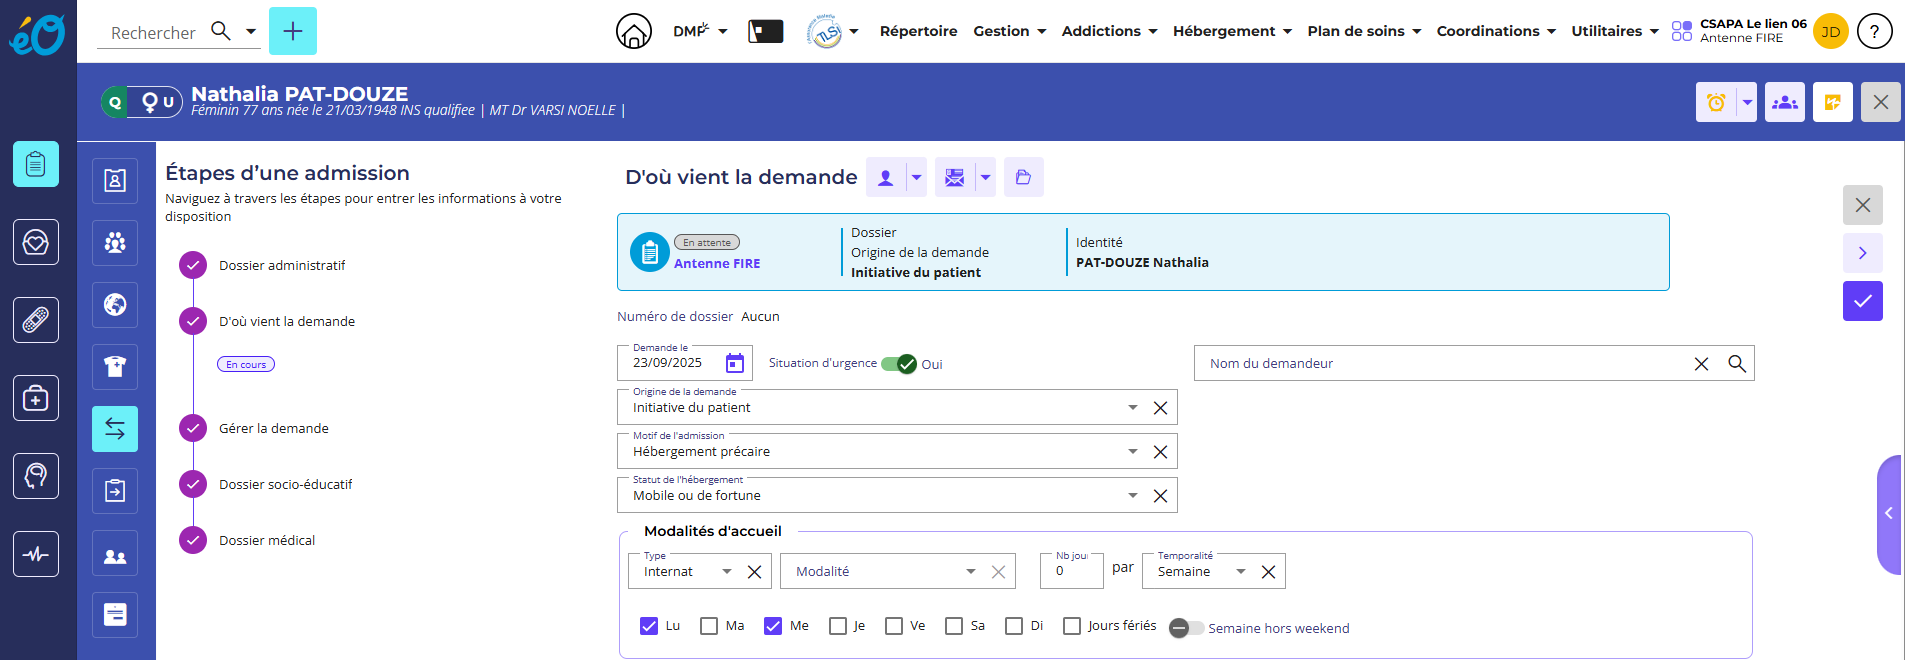This screenshot has width=1905, height=660.
Task: Expand the 'Motif de l'admission' dropdown
Action: 1132,452
